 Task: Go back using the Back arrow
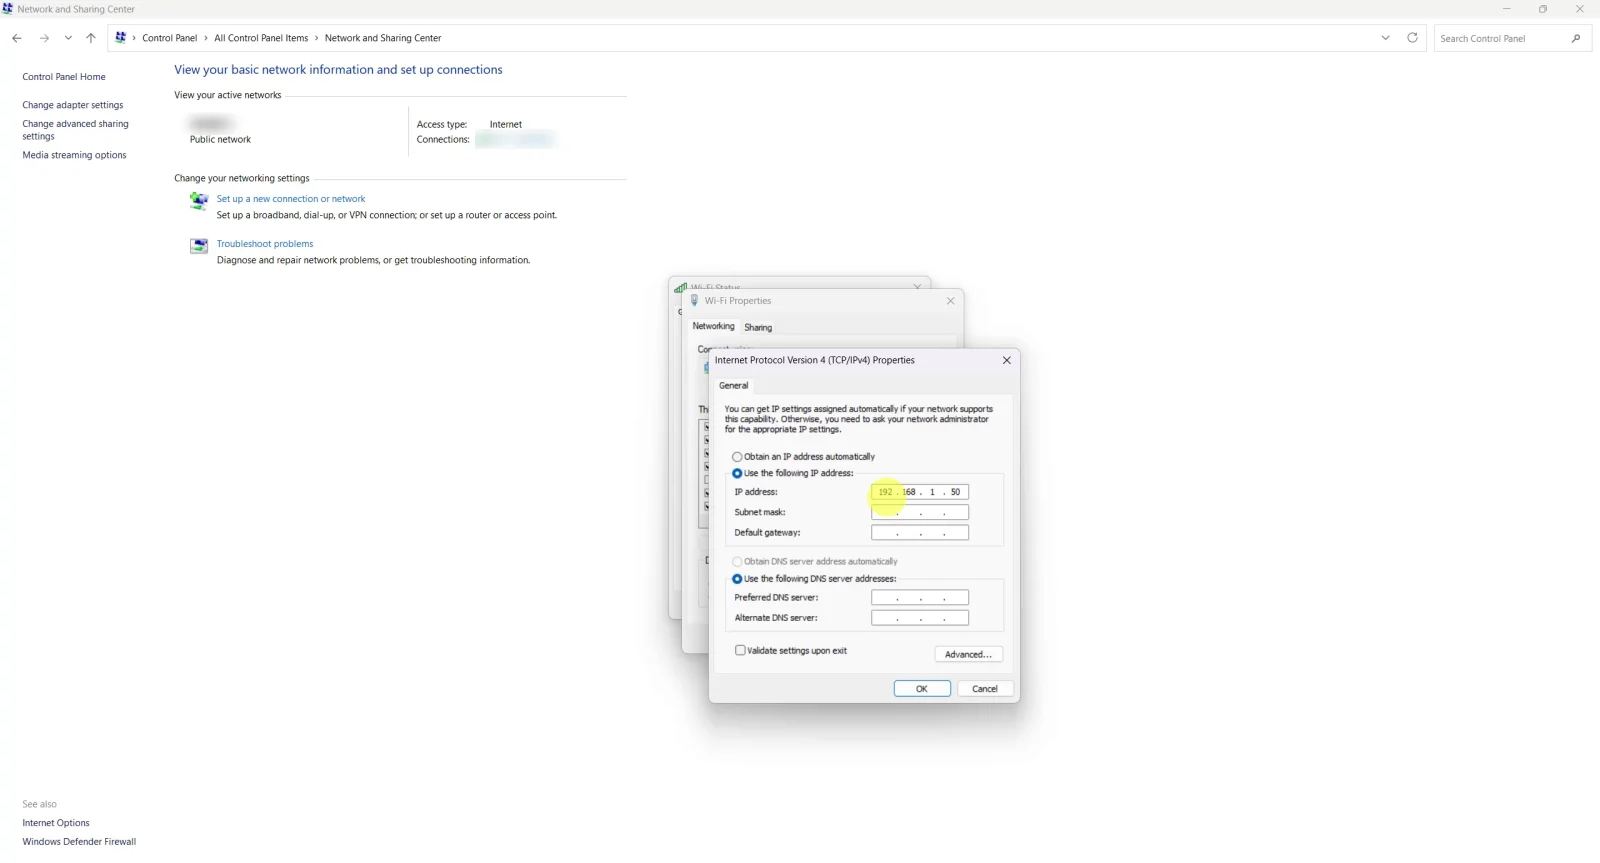pos(17,38)
